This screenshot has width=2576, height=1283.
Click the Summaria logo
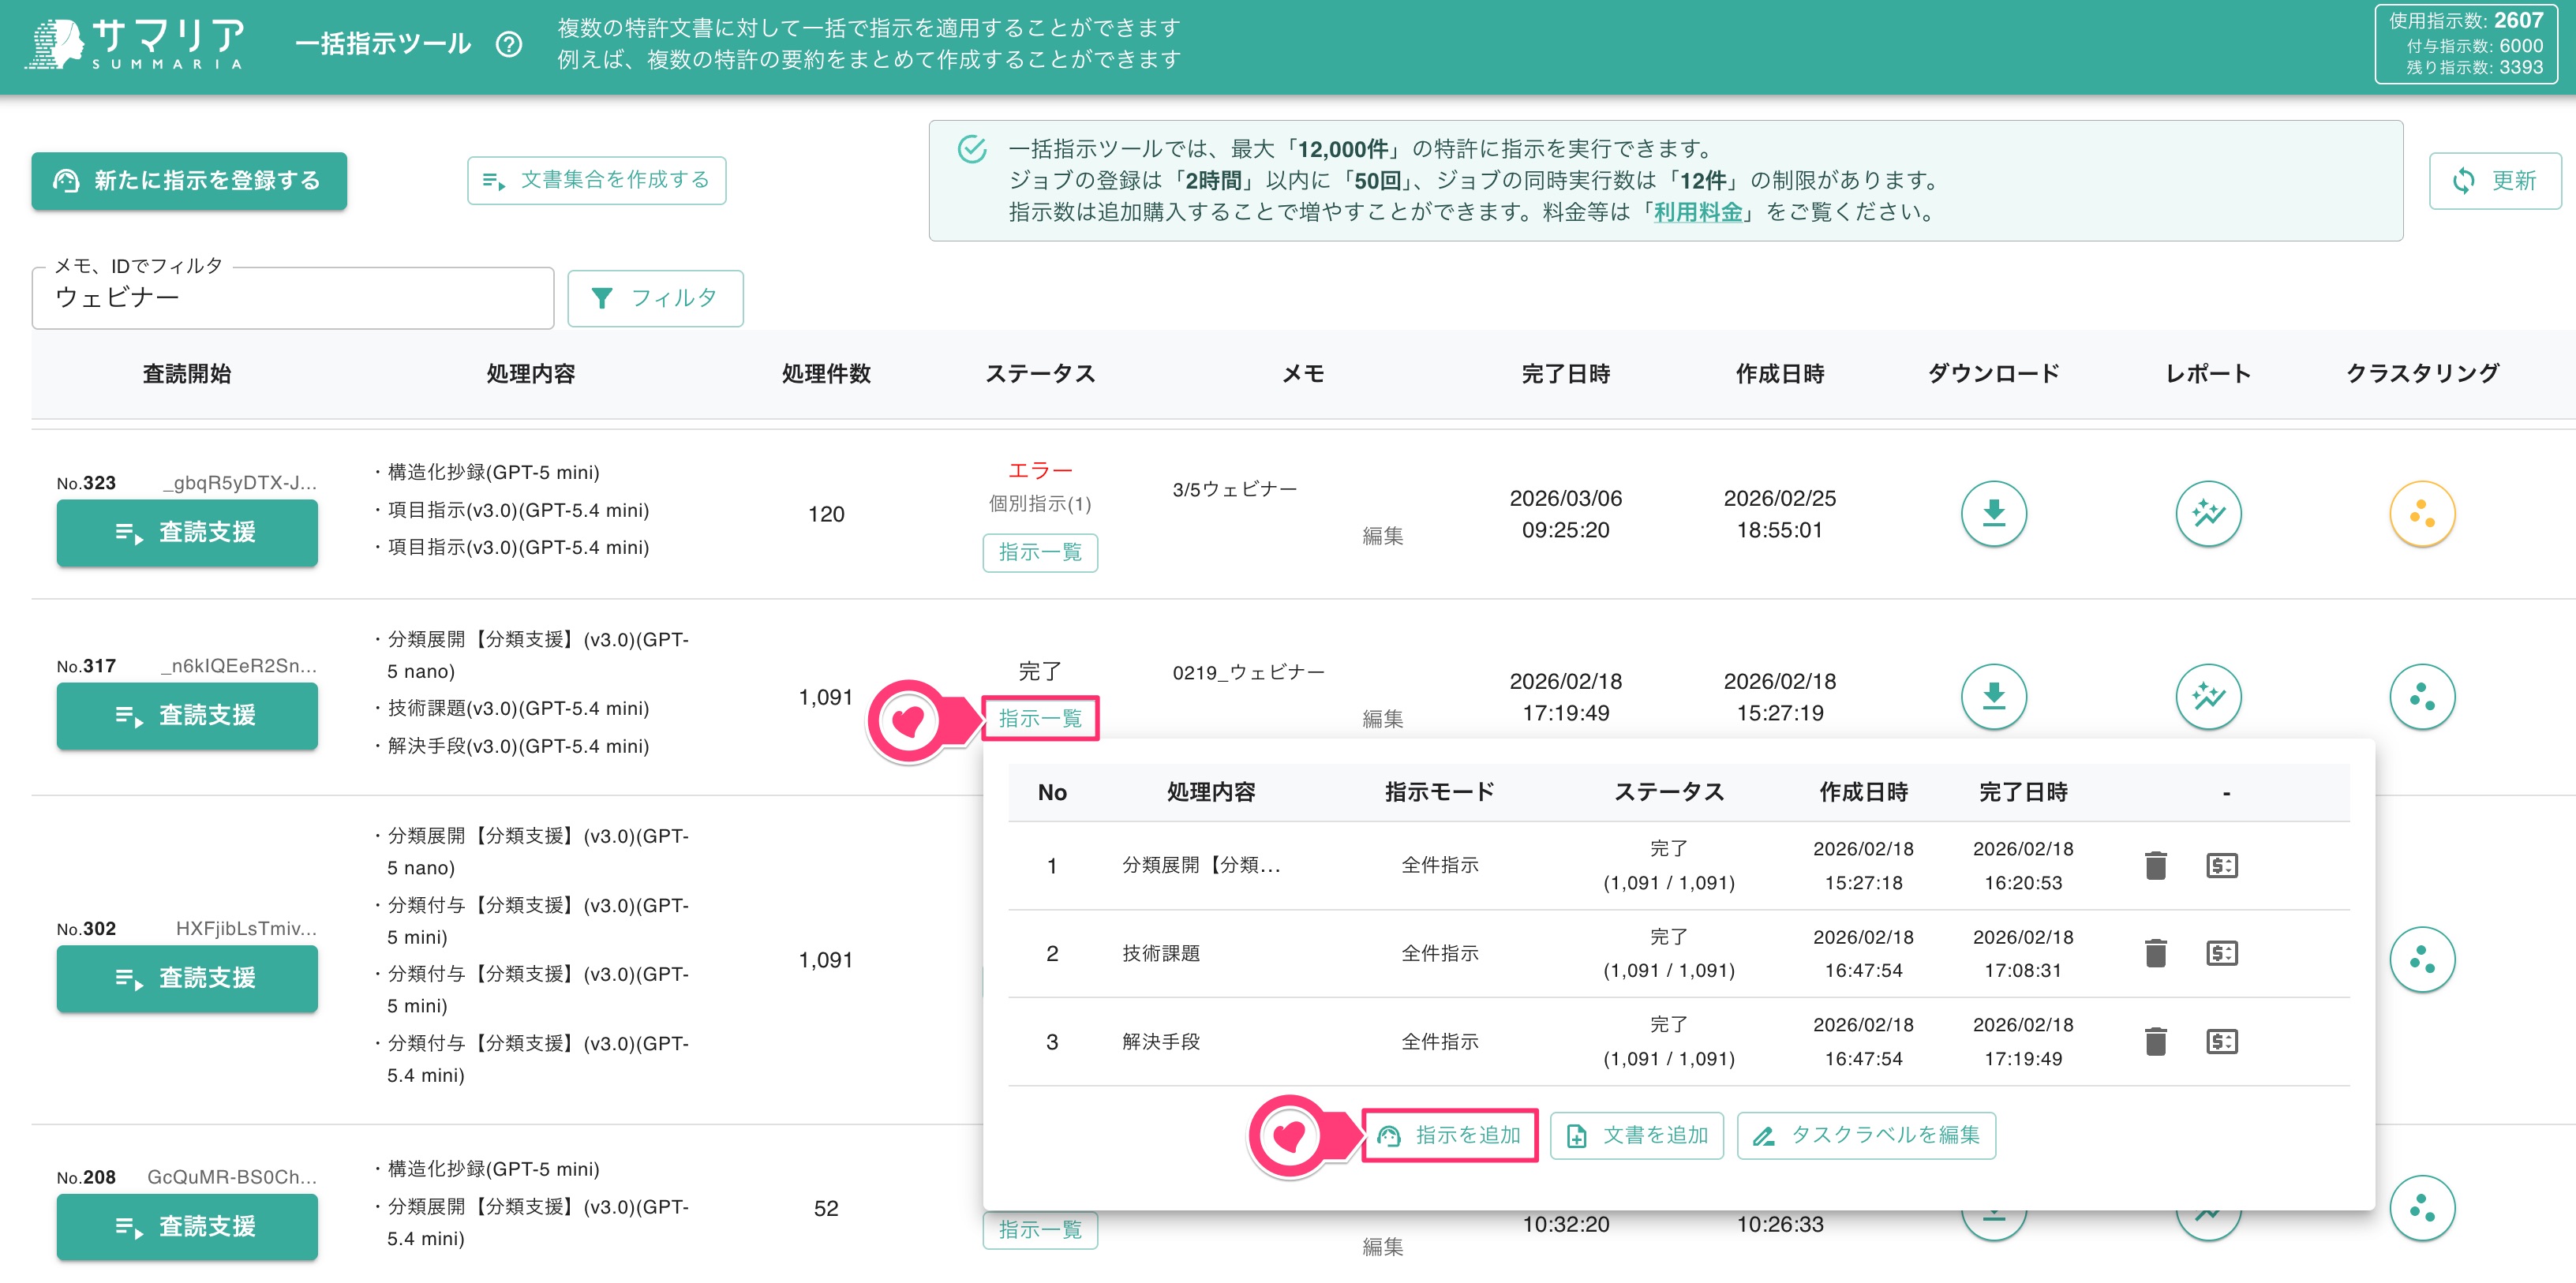(136, 44)
